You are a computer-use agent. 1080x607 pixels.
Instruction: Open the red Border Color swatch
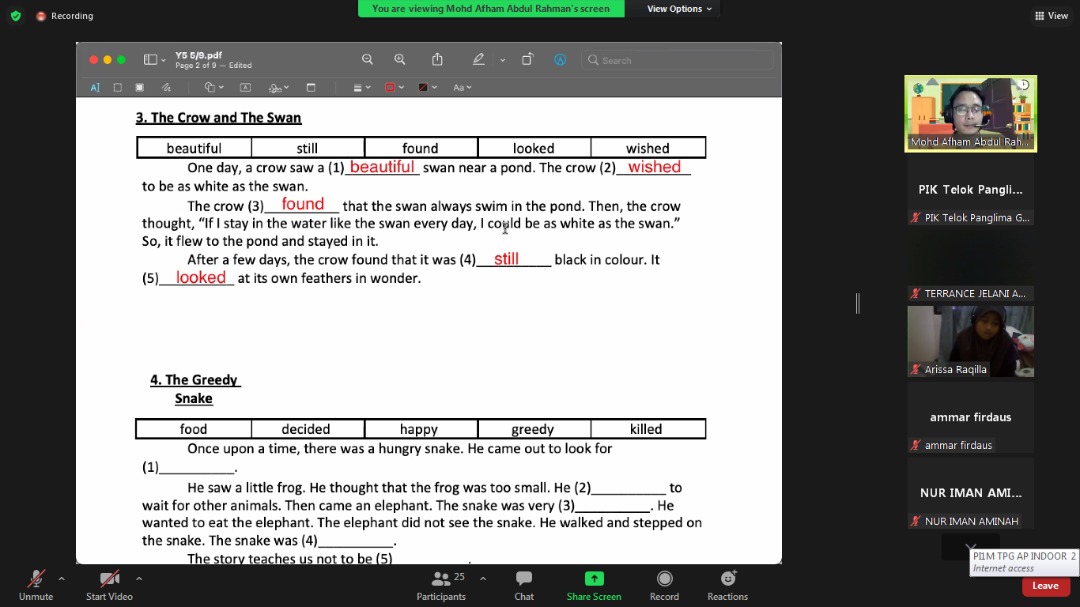click(394, 88)
